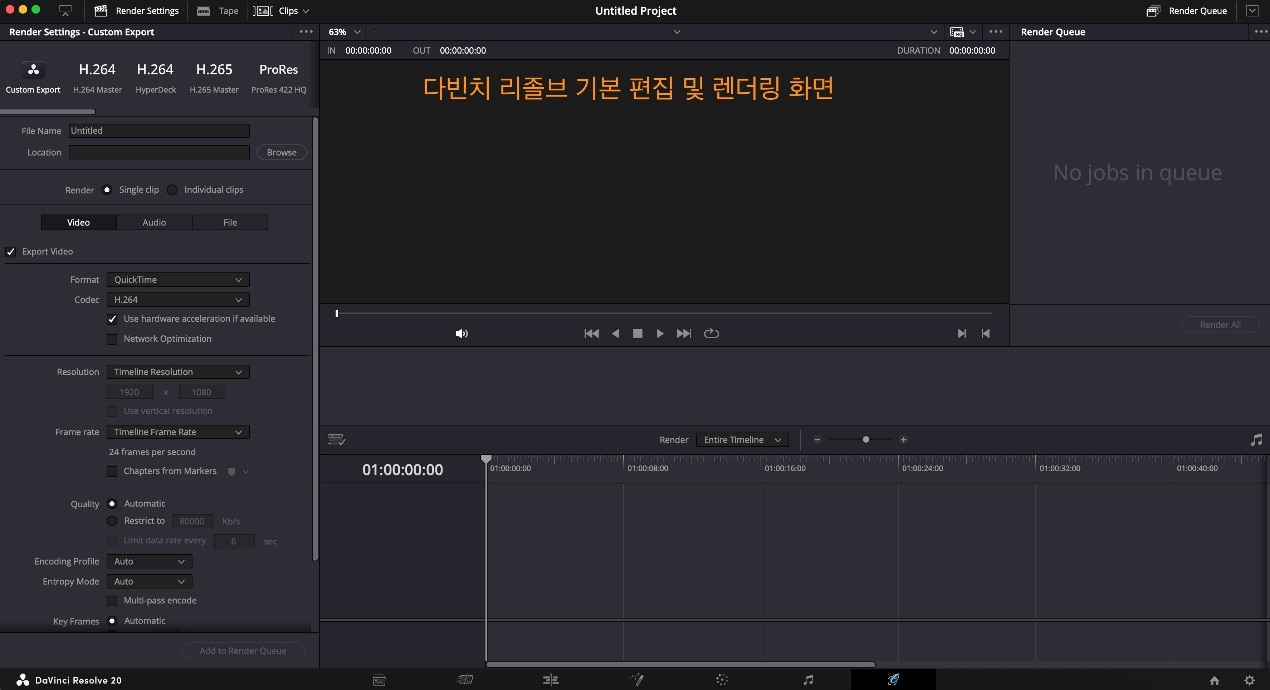Zoom in the timeline with plus button
This screenshot has width=1270, height=690.
[x=903, y=440]
